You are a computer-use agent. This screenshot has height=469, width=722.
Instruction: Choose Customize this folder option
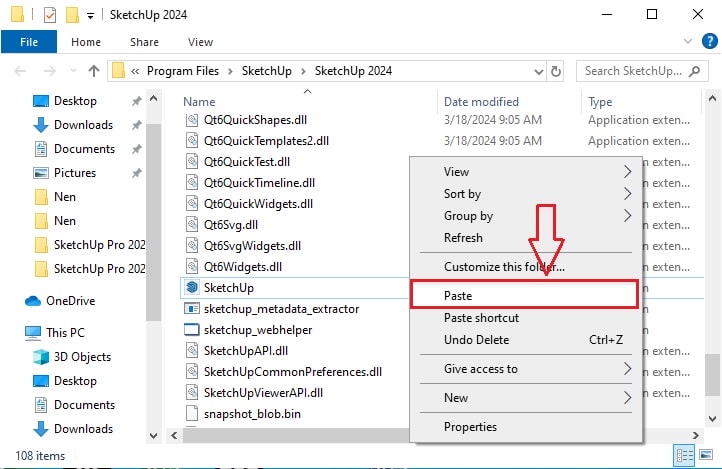[x=526, y=267]
